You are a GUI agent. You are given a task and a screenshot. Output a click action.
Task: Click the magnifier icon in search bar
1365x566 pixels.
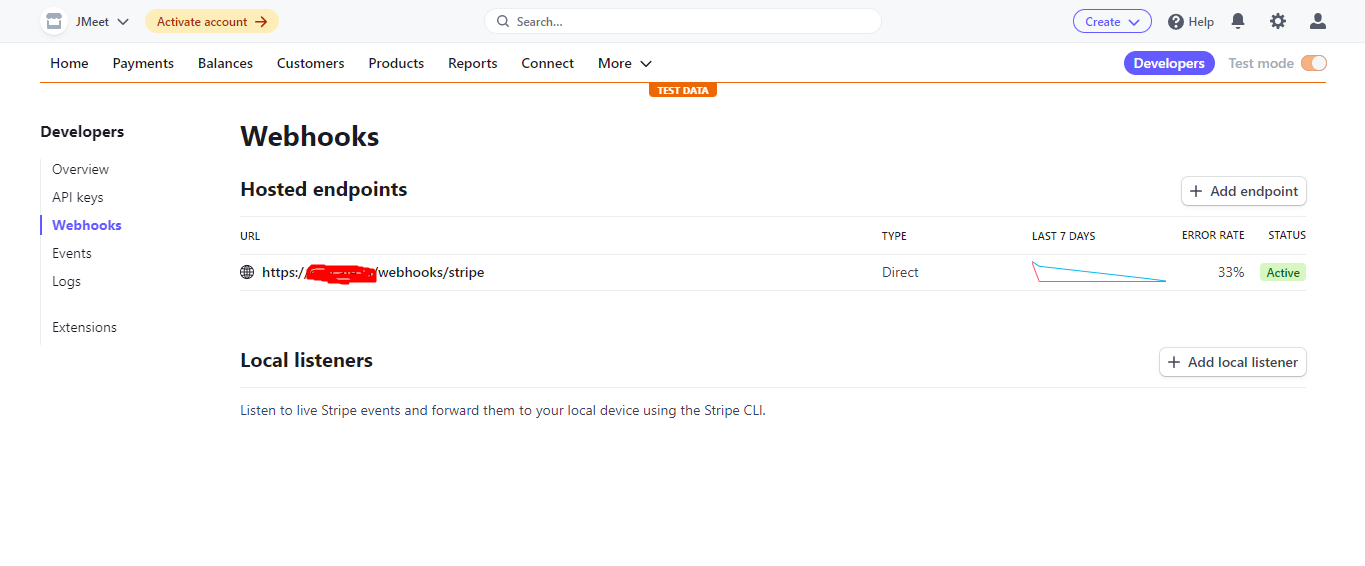tap(503, 21)
